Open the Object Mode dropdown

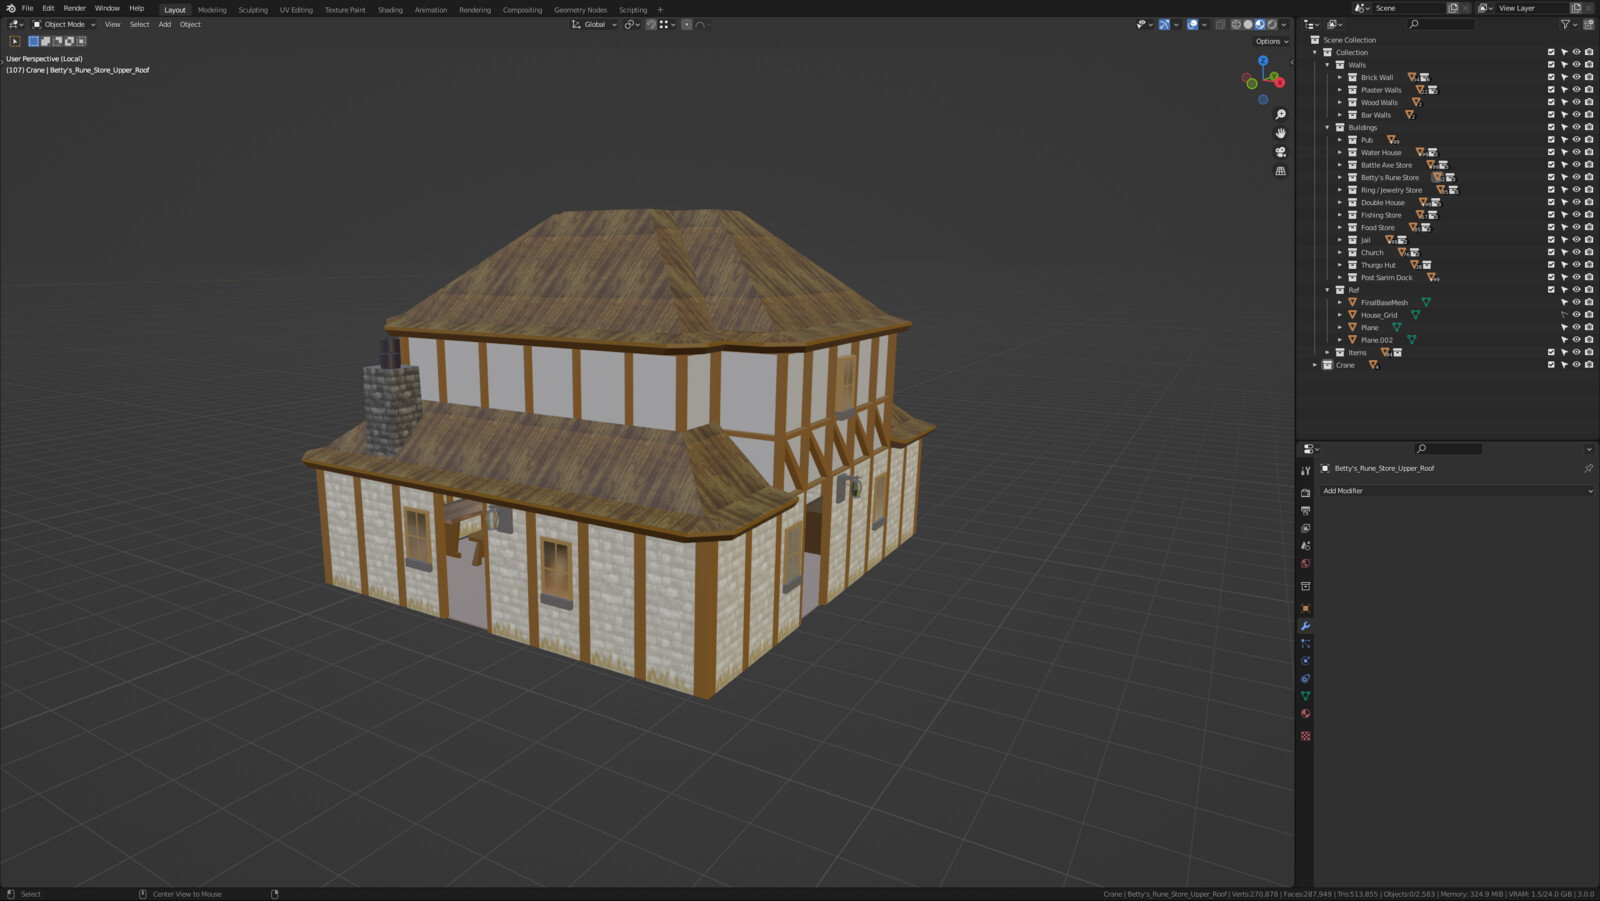[x=64, y=24]
